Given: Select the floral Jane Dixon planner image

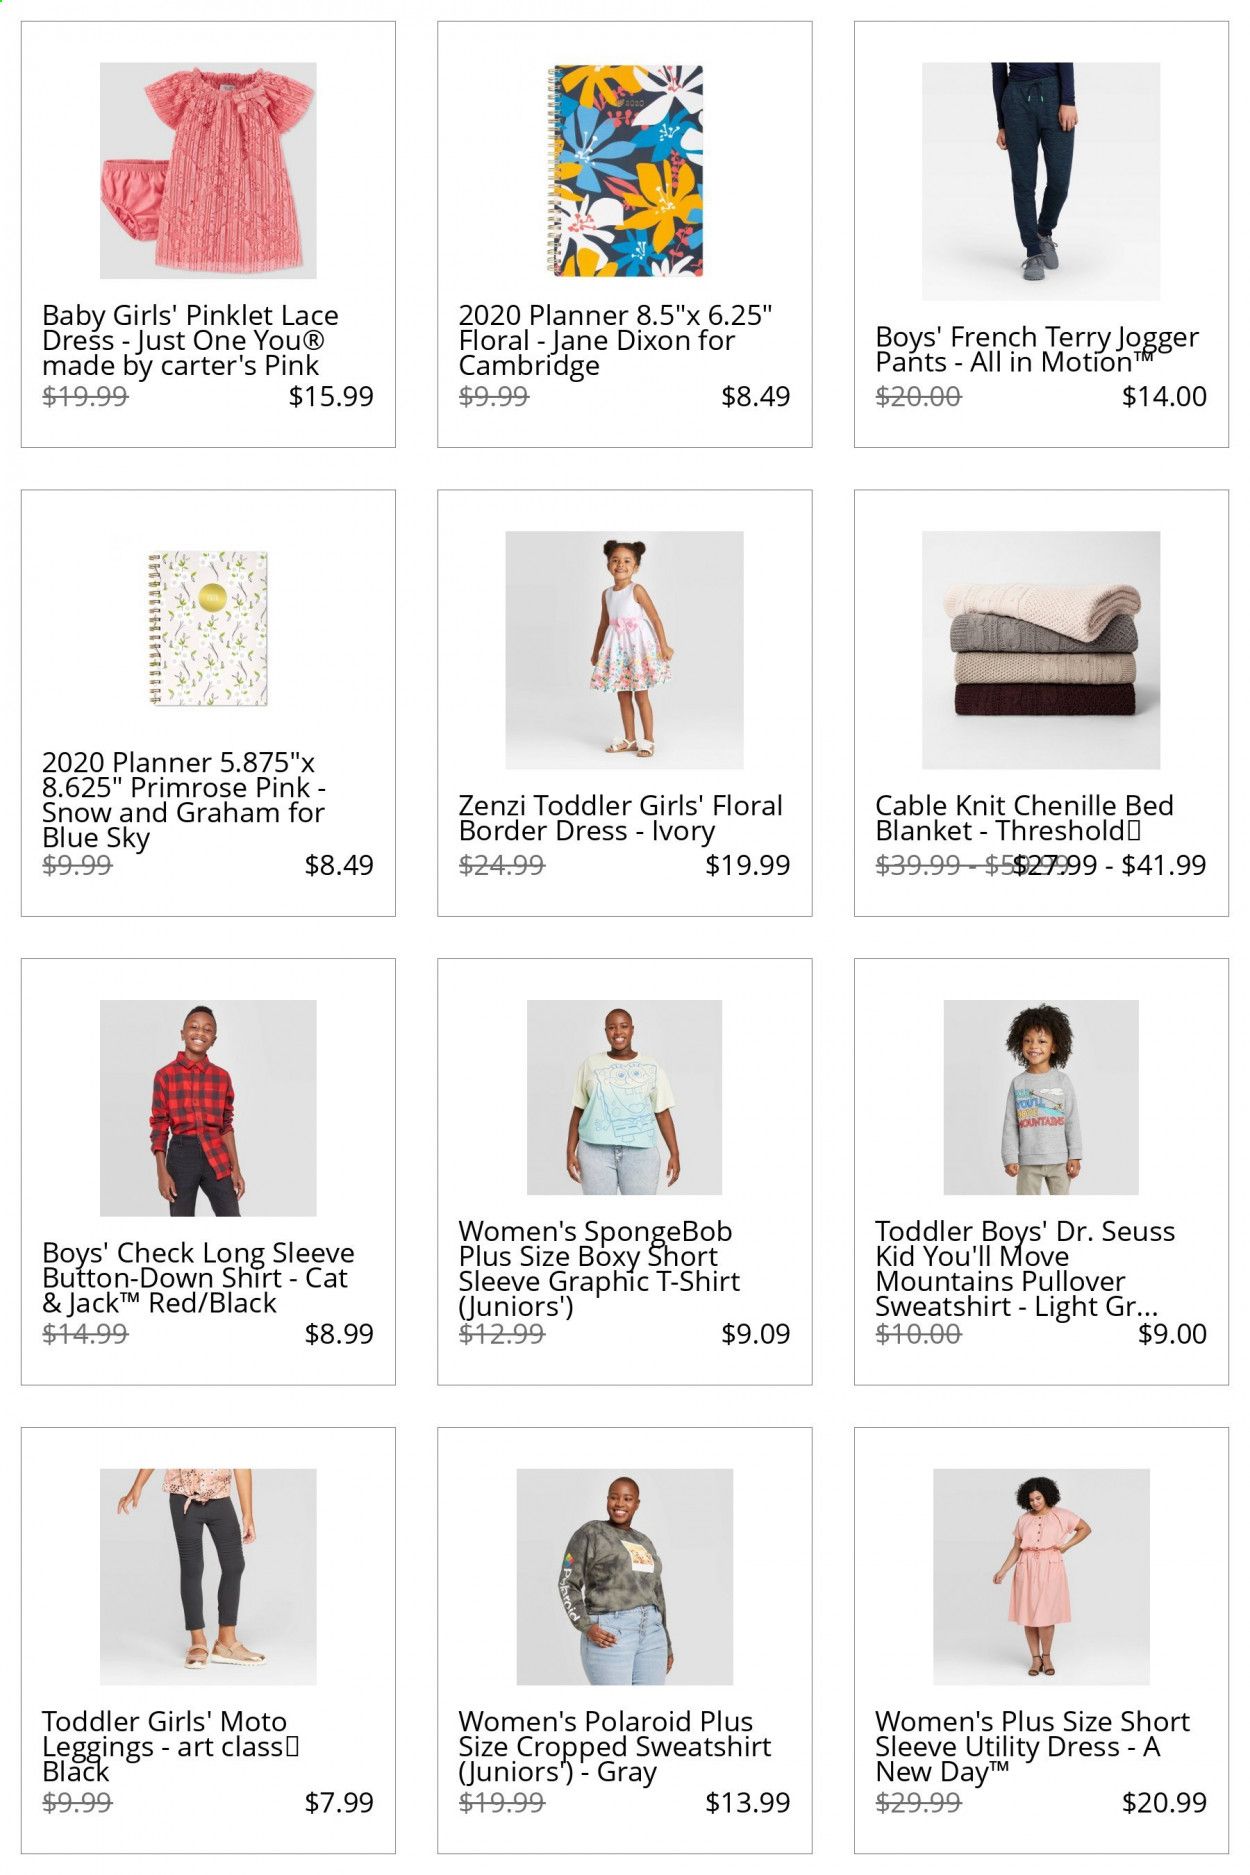Looking at the screenshot, I should pos(625,171).
